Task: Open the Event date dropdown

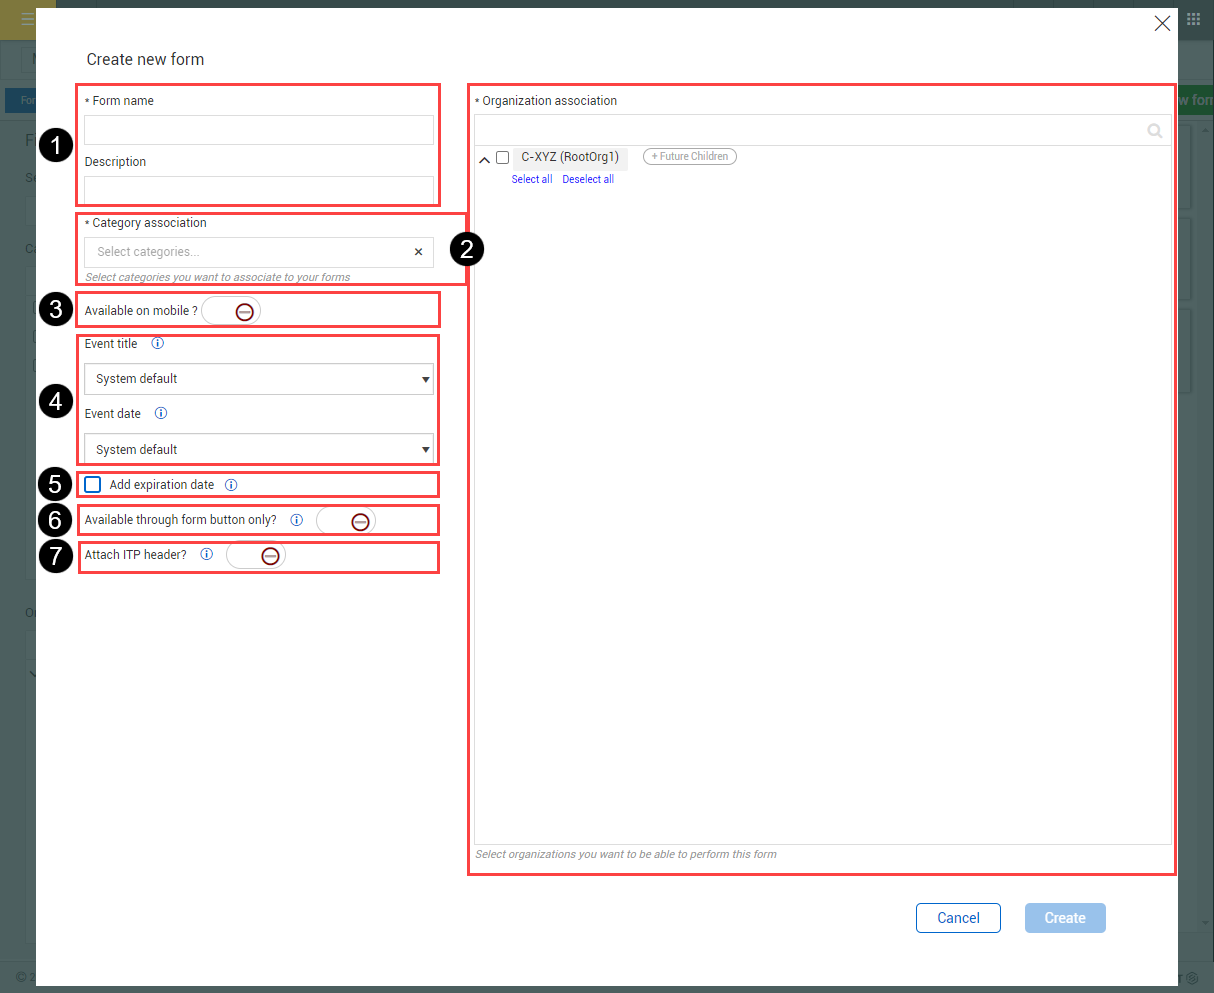Action: pos(259,449)
